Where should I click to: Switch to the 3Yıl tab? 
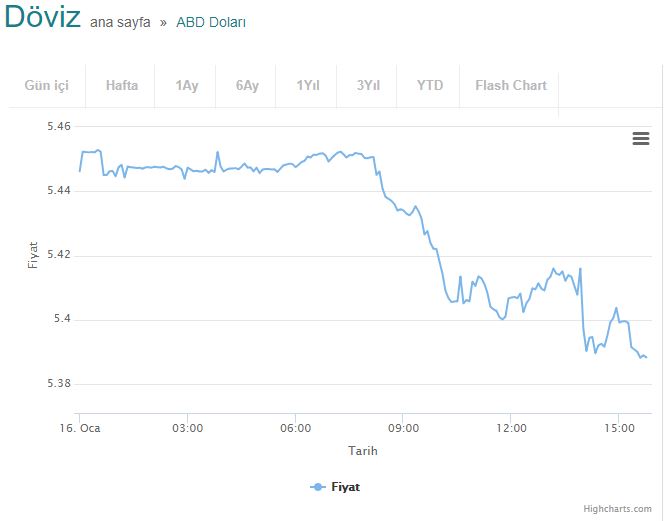(368, 86)
